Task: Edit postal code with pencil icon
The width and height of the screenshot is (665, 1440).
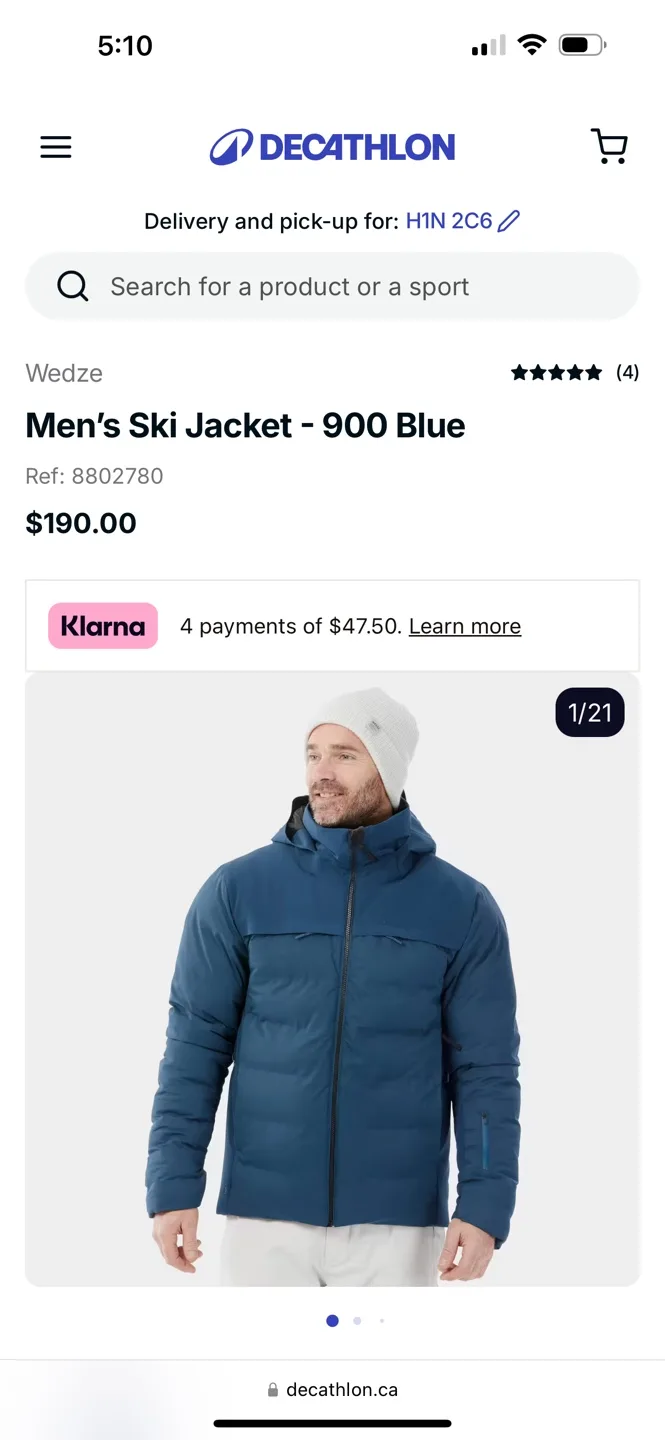Action: (509, 221)
